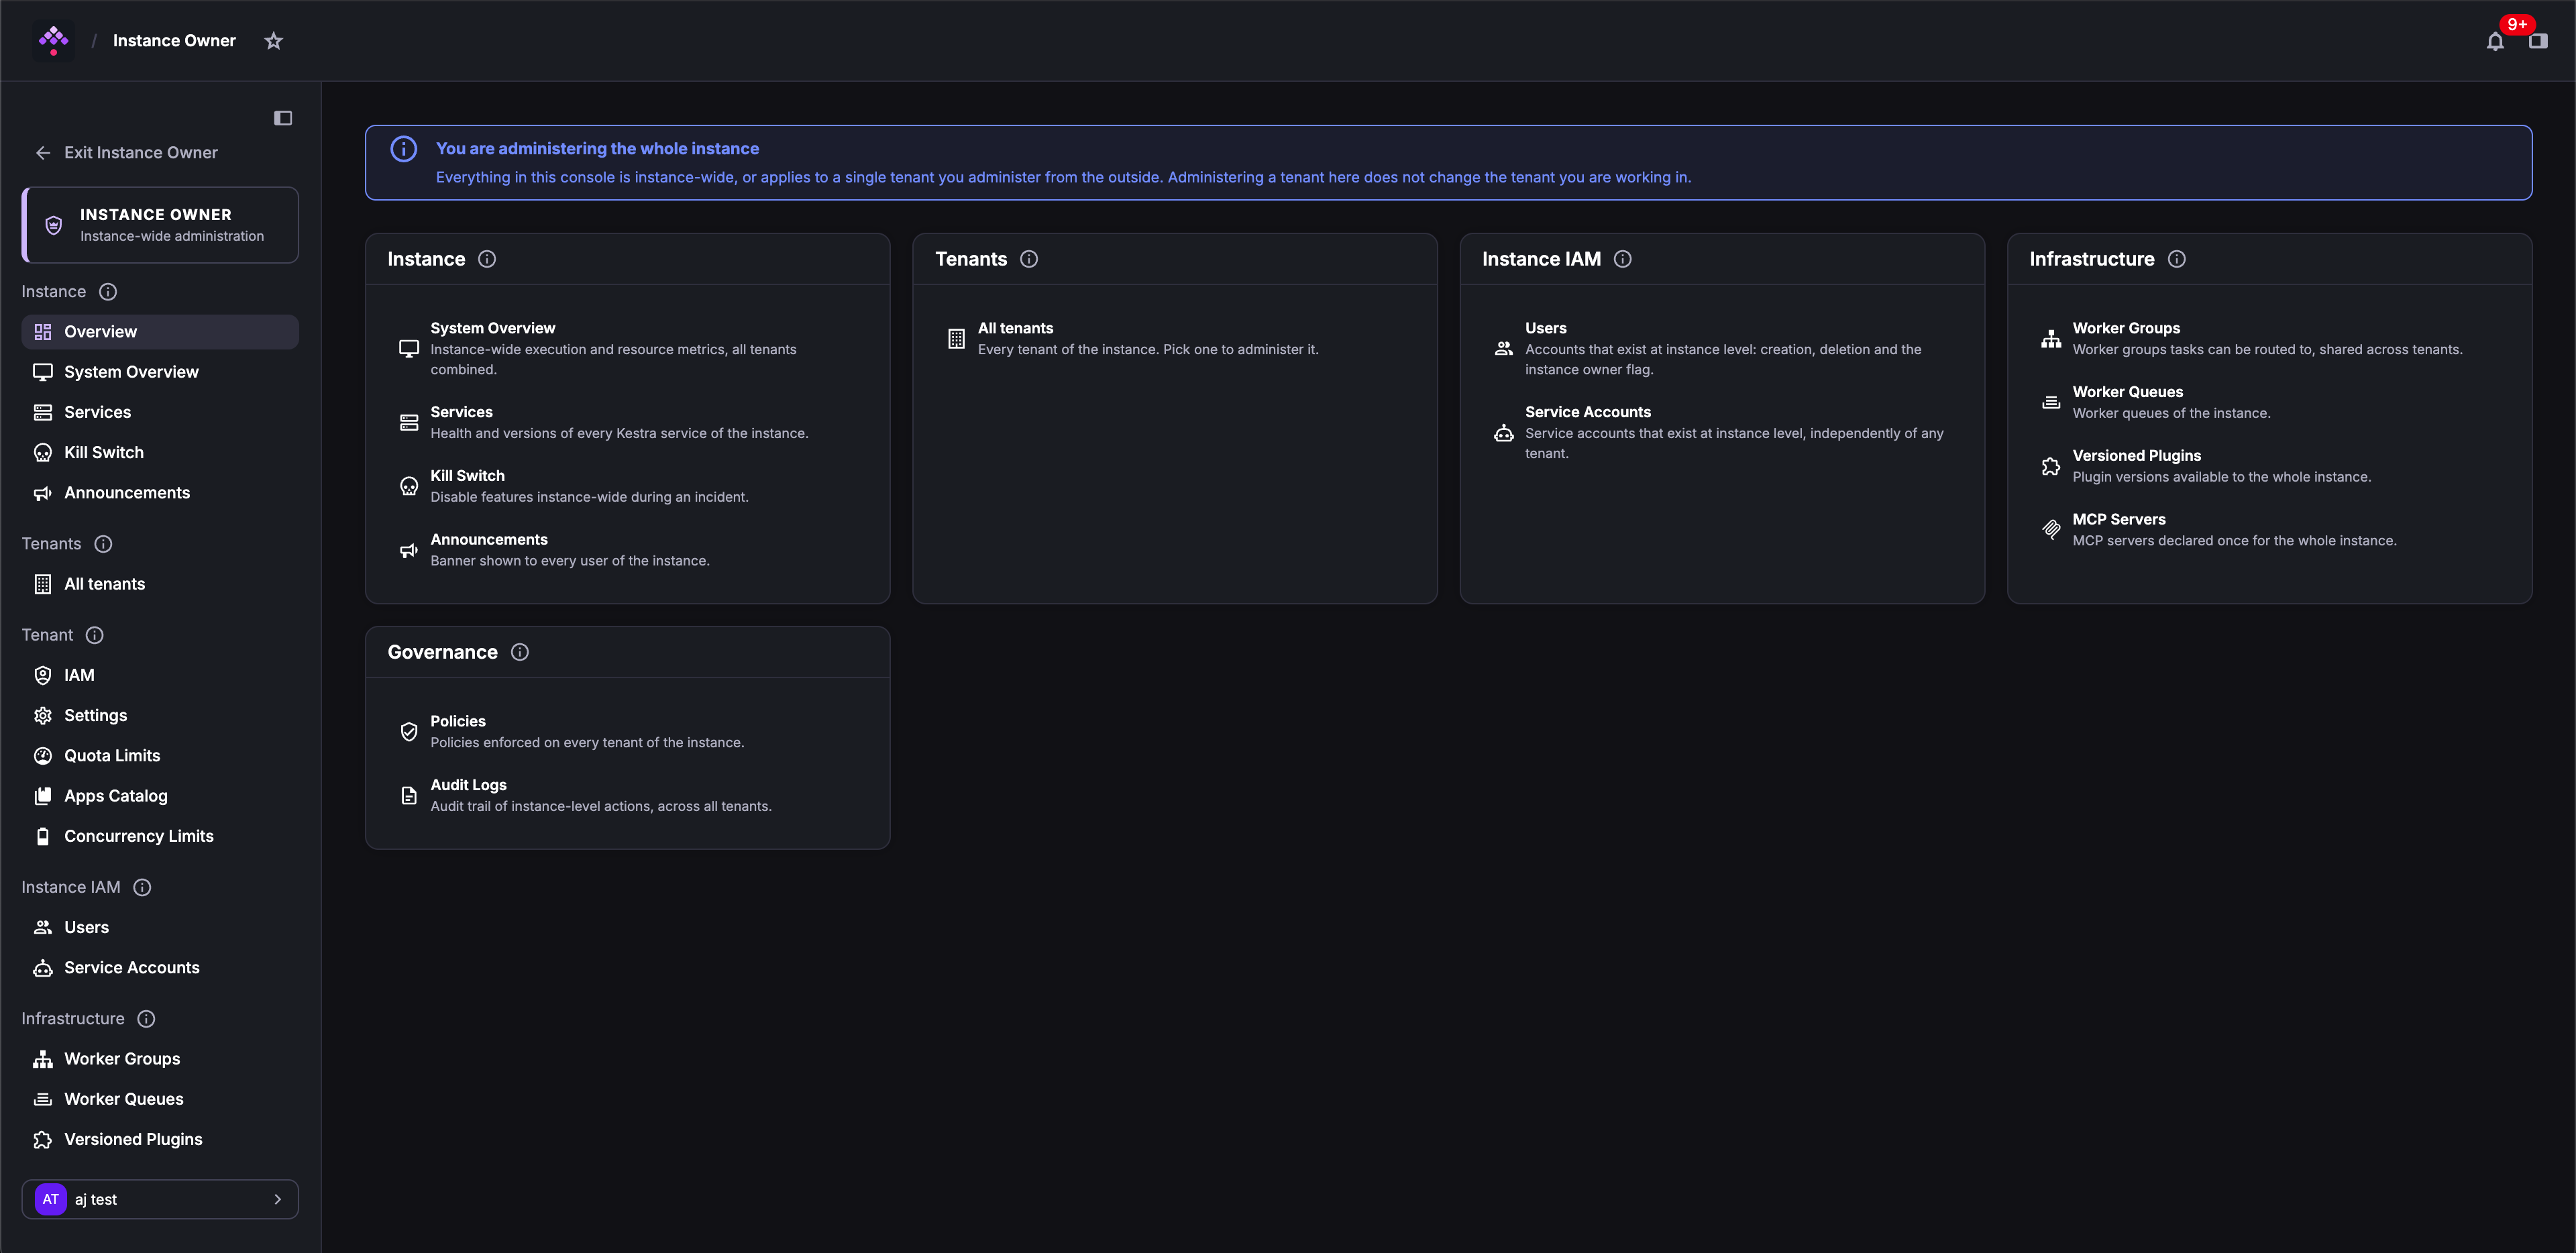The image size is (2576, 1253).
Task: Open All tenants from the sidebar
Action: [160, 584]
